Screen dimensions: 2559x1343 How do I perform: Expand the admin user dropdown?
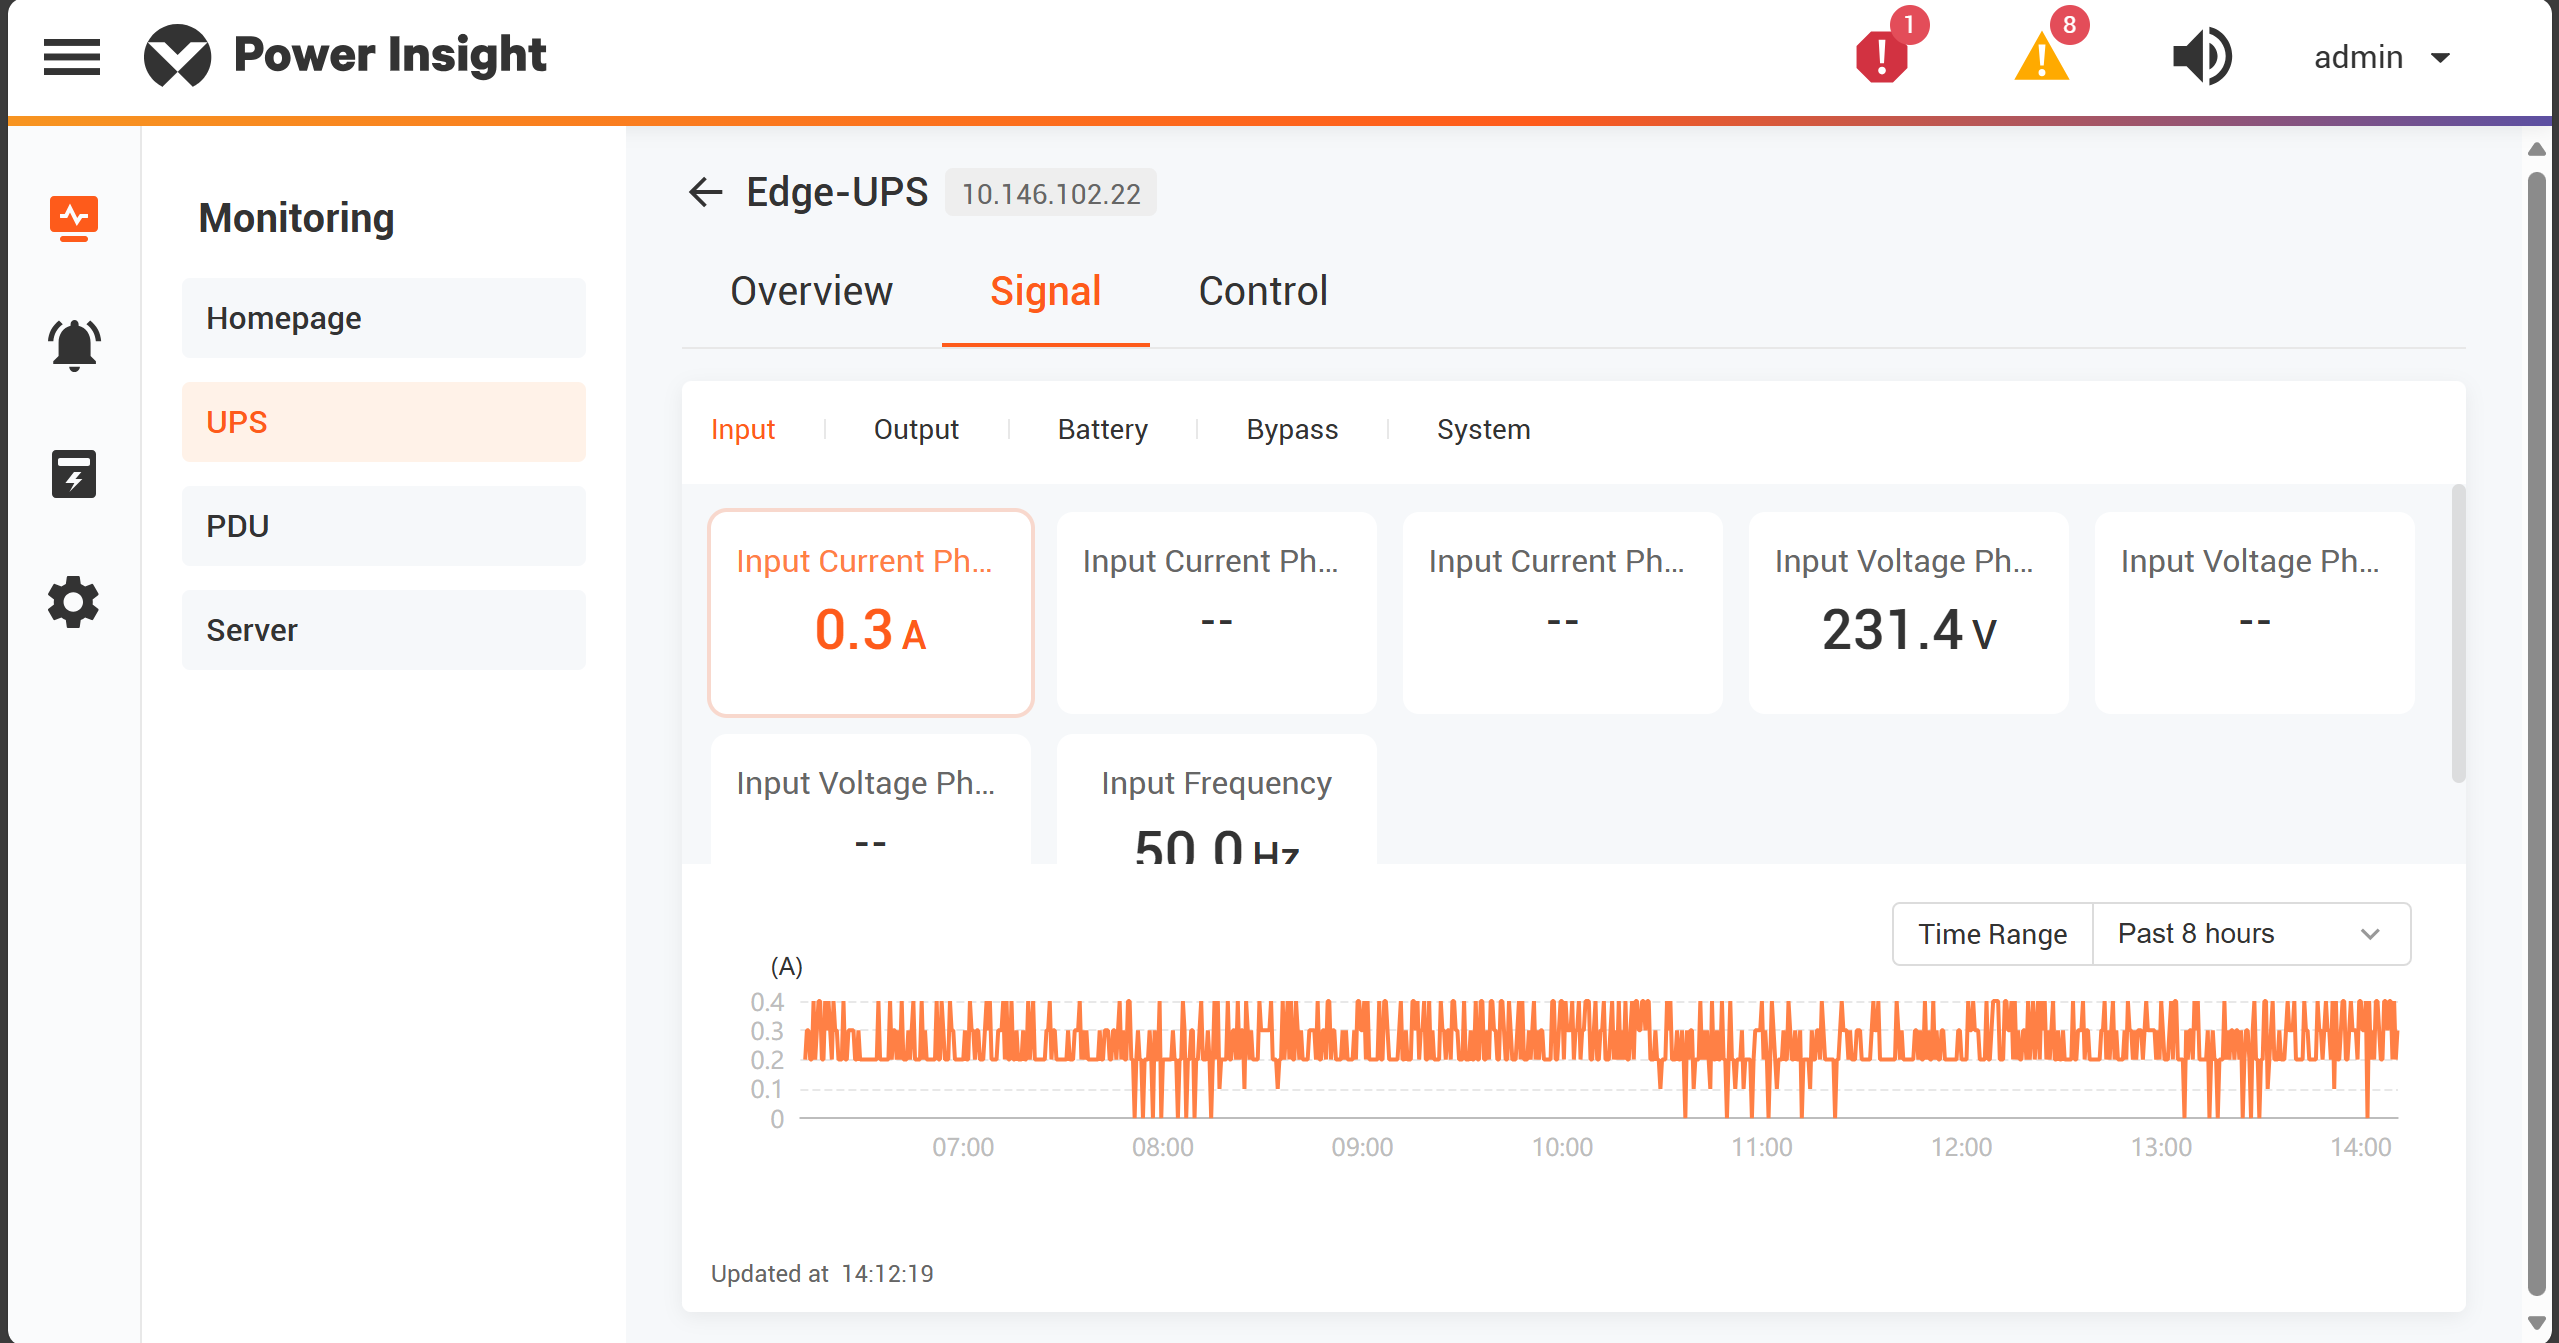click(2382, 57)
